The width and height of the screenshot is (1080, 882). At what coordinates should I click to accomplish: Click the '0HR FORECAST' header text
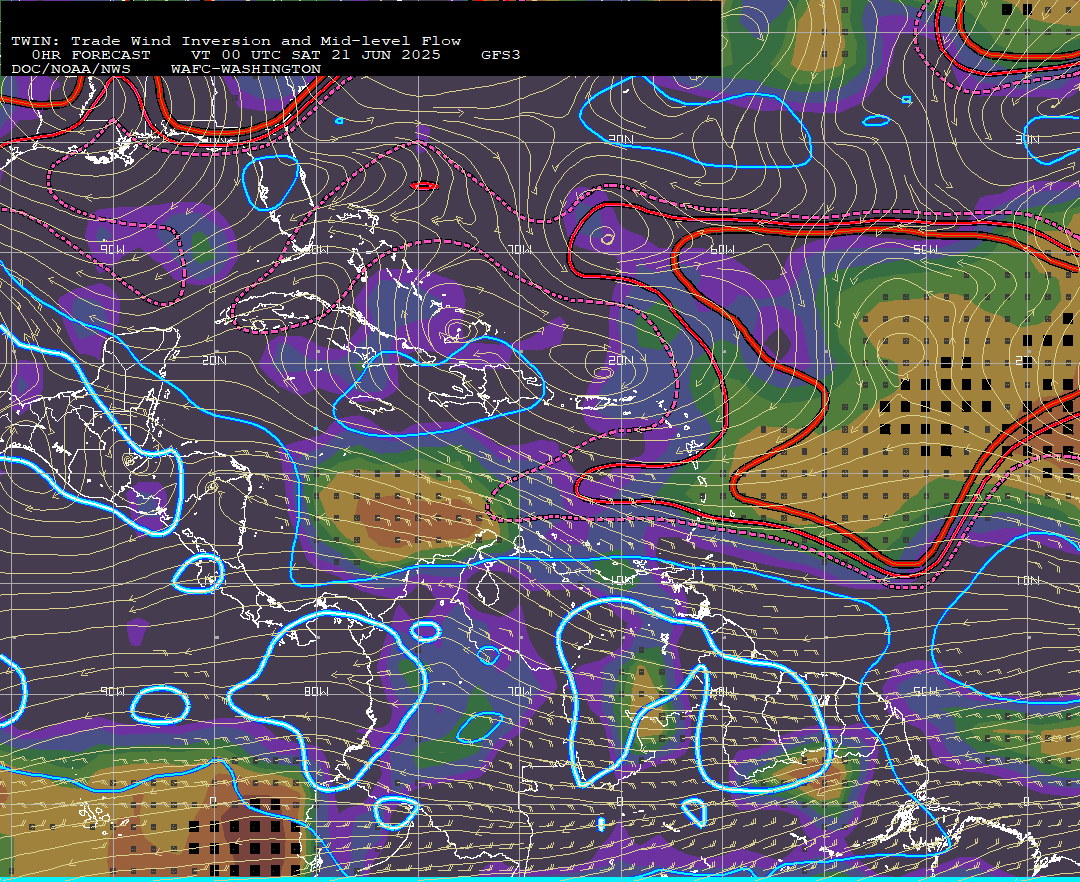(90, 55)
